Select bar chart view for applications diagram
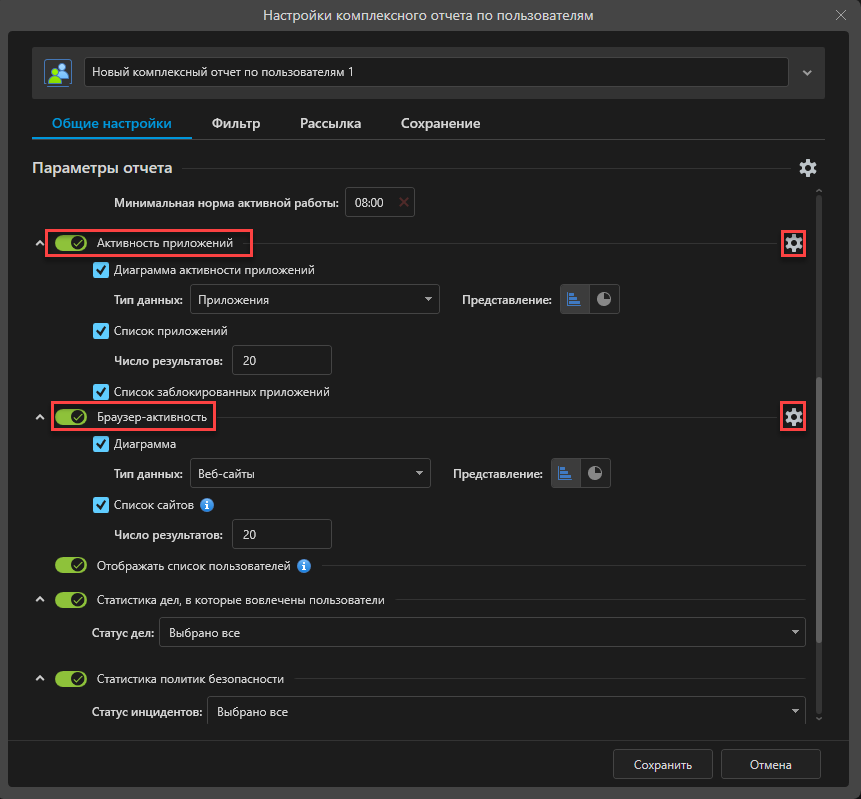Image resolution: width=861 pixels, height=799 pixels. 574,299
